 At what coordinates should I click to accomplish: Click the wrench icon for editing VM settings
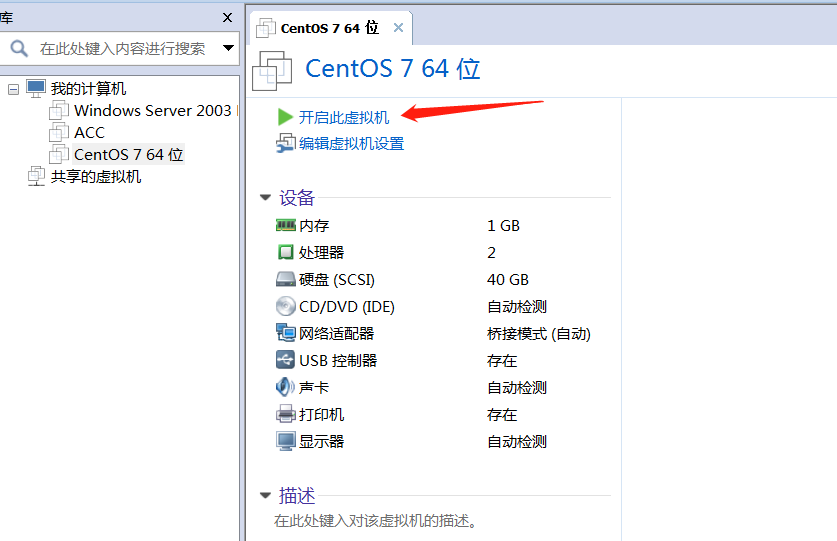pyautogui.click(x=286, y=143)
